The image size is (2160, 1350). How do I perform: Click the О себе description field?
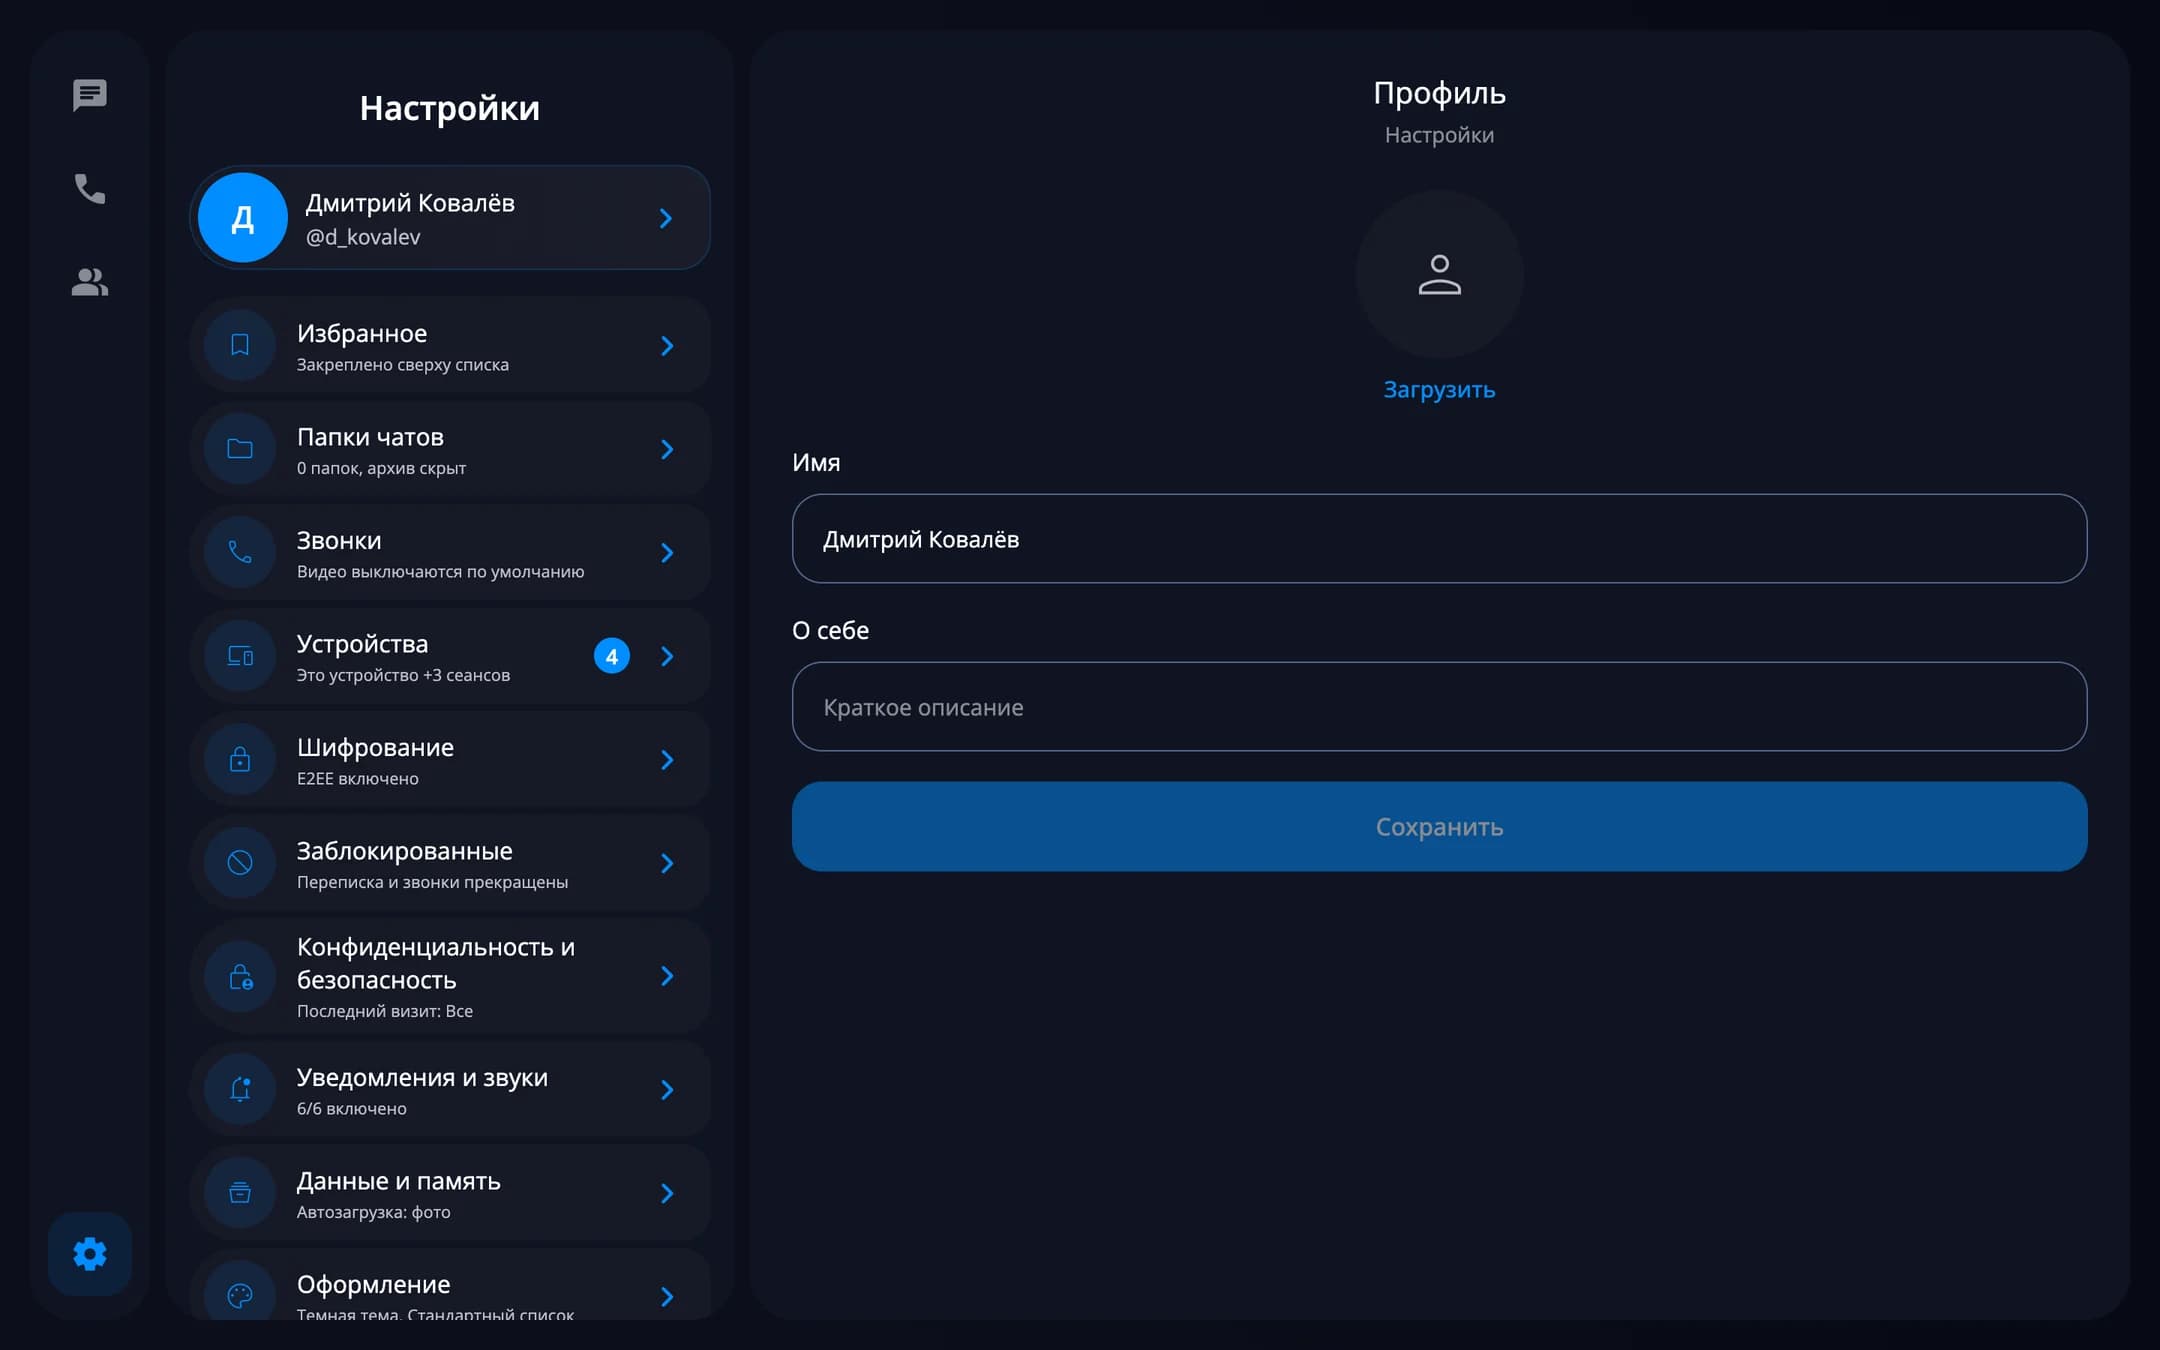[1439, 707]
